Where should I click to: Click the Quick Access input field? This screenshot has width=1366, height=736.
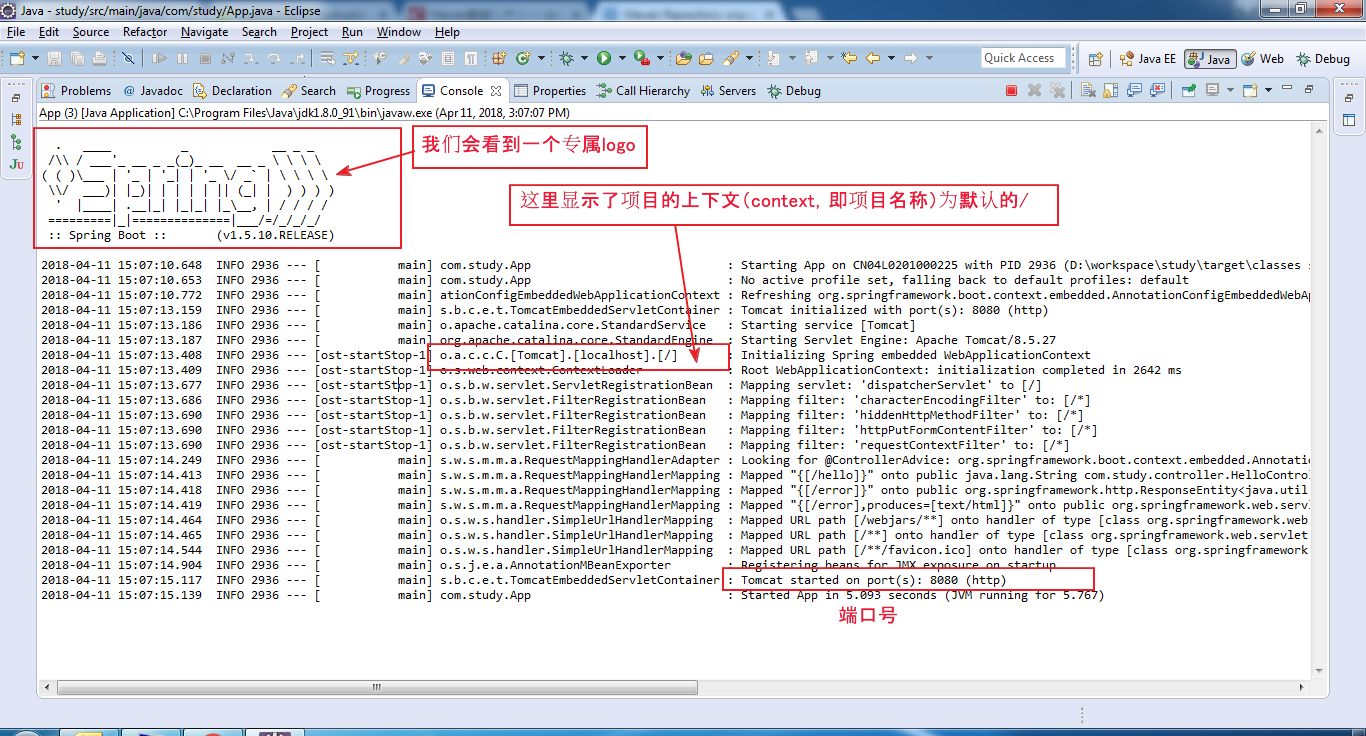tap(1023, 58)
